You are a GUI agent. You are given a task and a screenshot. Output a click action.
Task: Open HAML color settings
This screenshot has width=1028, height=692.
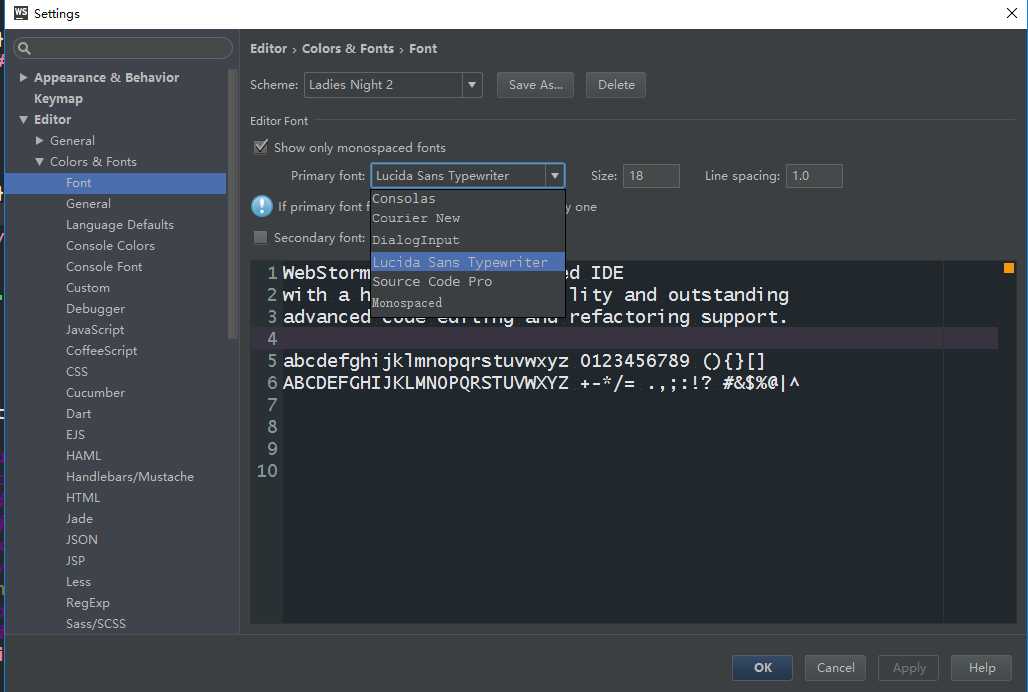click(x=83, y=455)
